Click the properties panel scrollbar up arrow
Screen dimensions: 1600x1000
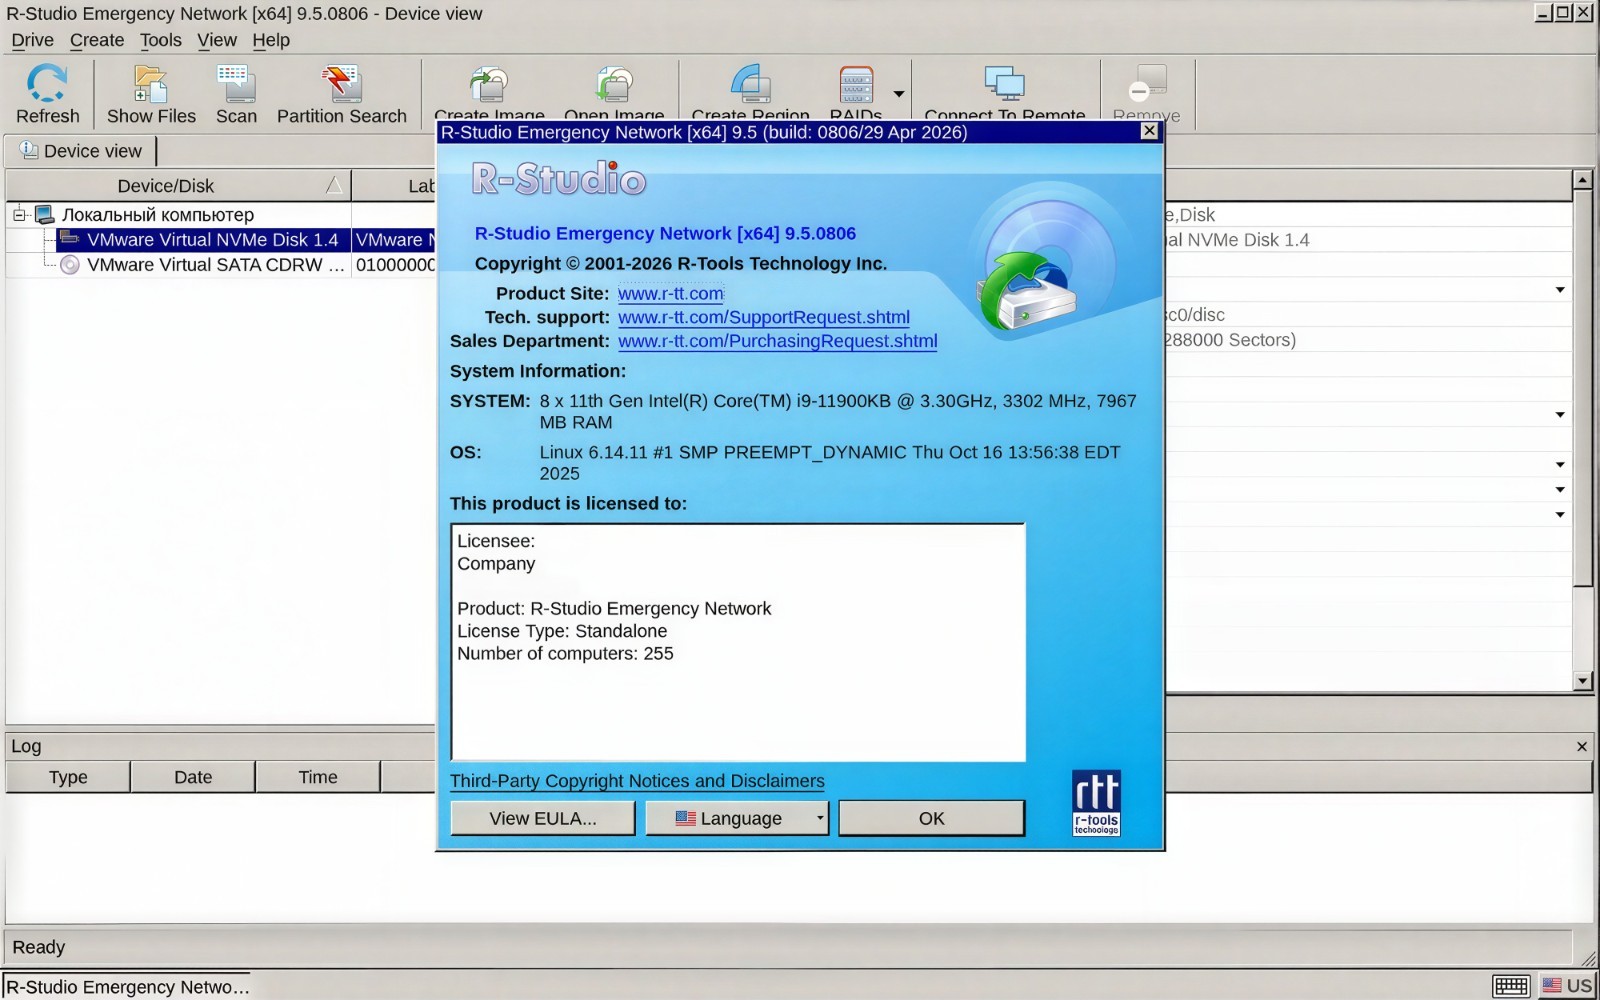[x=1582, y=180]
